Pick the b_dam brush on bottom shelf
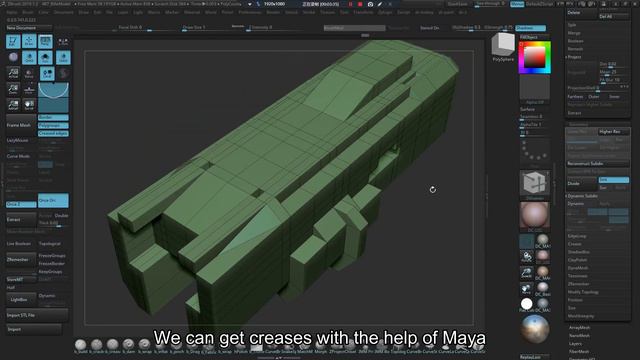The height and width of the screenshot is (360, 640). click(129, 344)
